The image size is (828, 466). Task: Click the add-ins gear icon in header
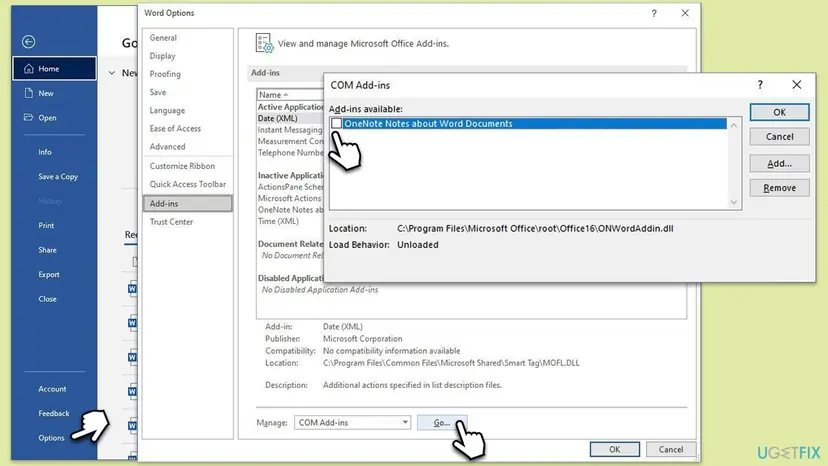point(265,43)
